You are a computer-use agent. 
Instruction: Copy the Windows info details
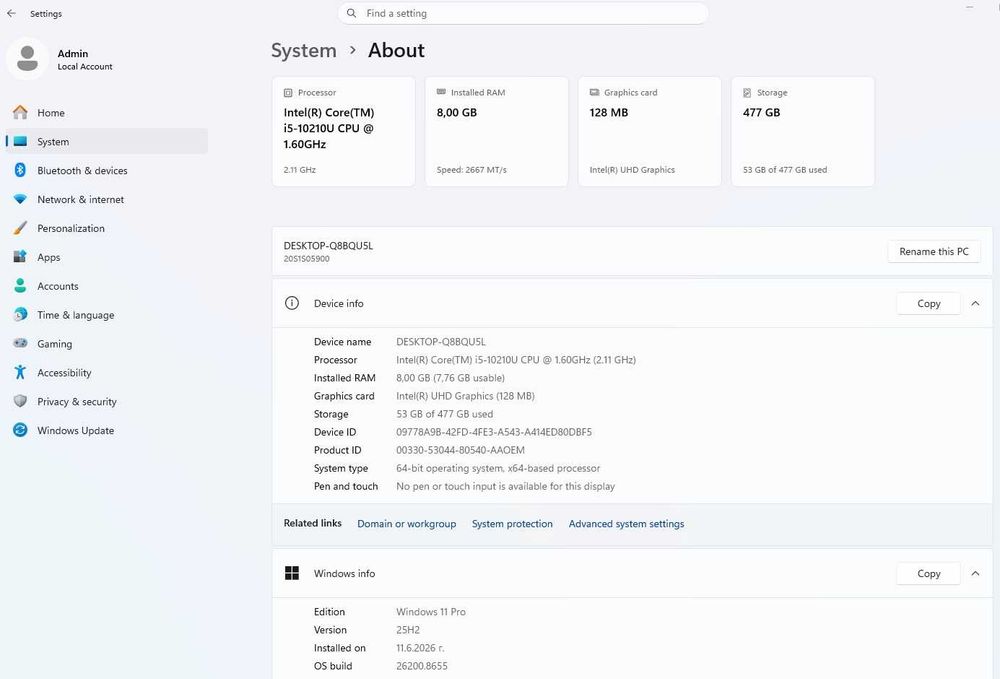[x=929, y=573]
